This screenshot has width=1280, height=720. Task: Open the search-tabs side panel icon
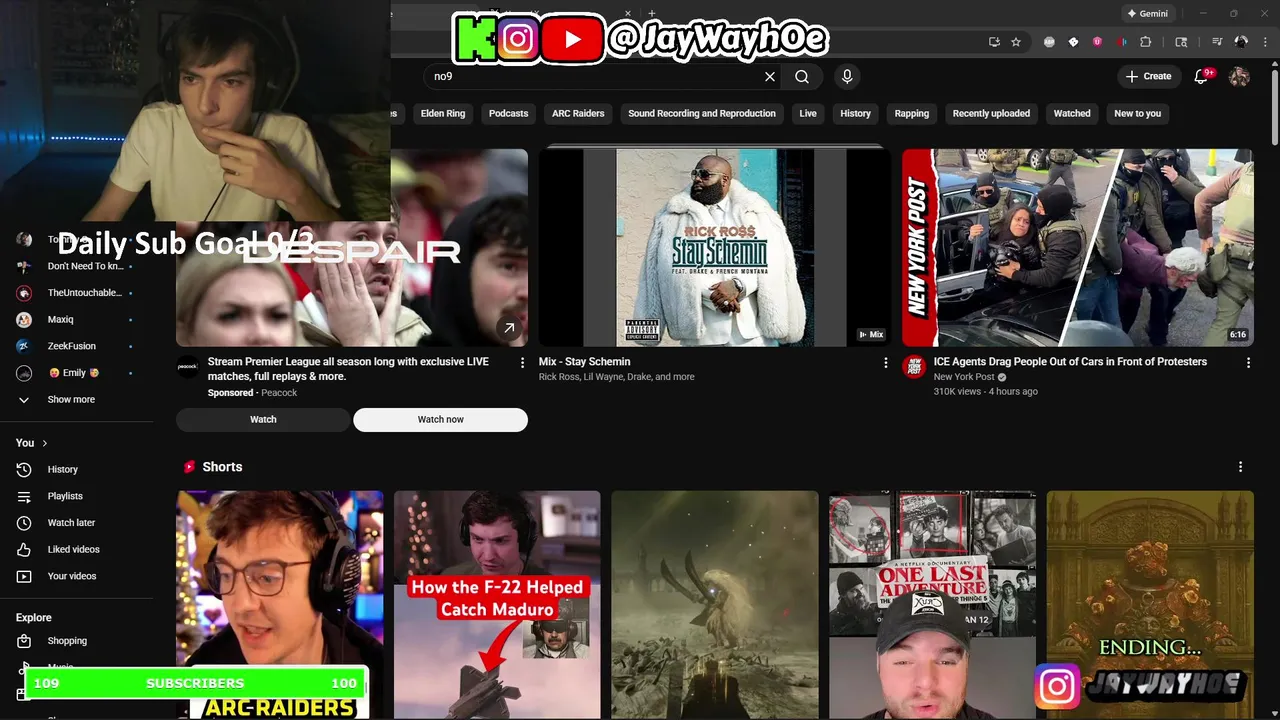(1181, 42)
